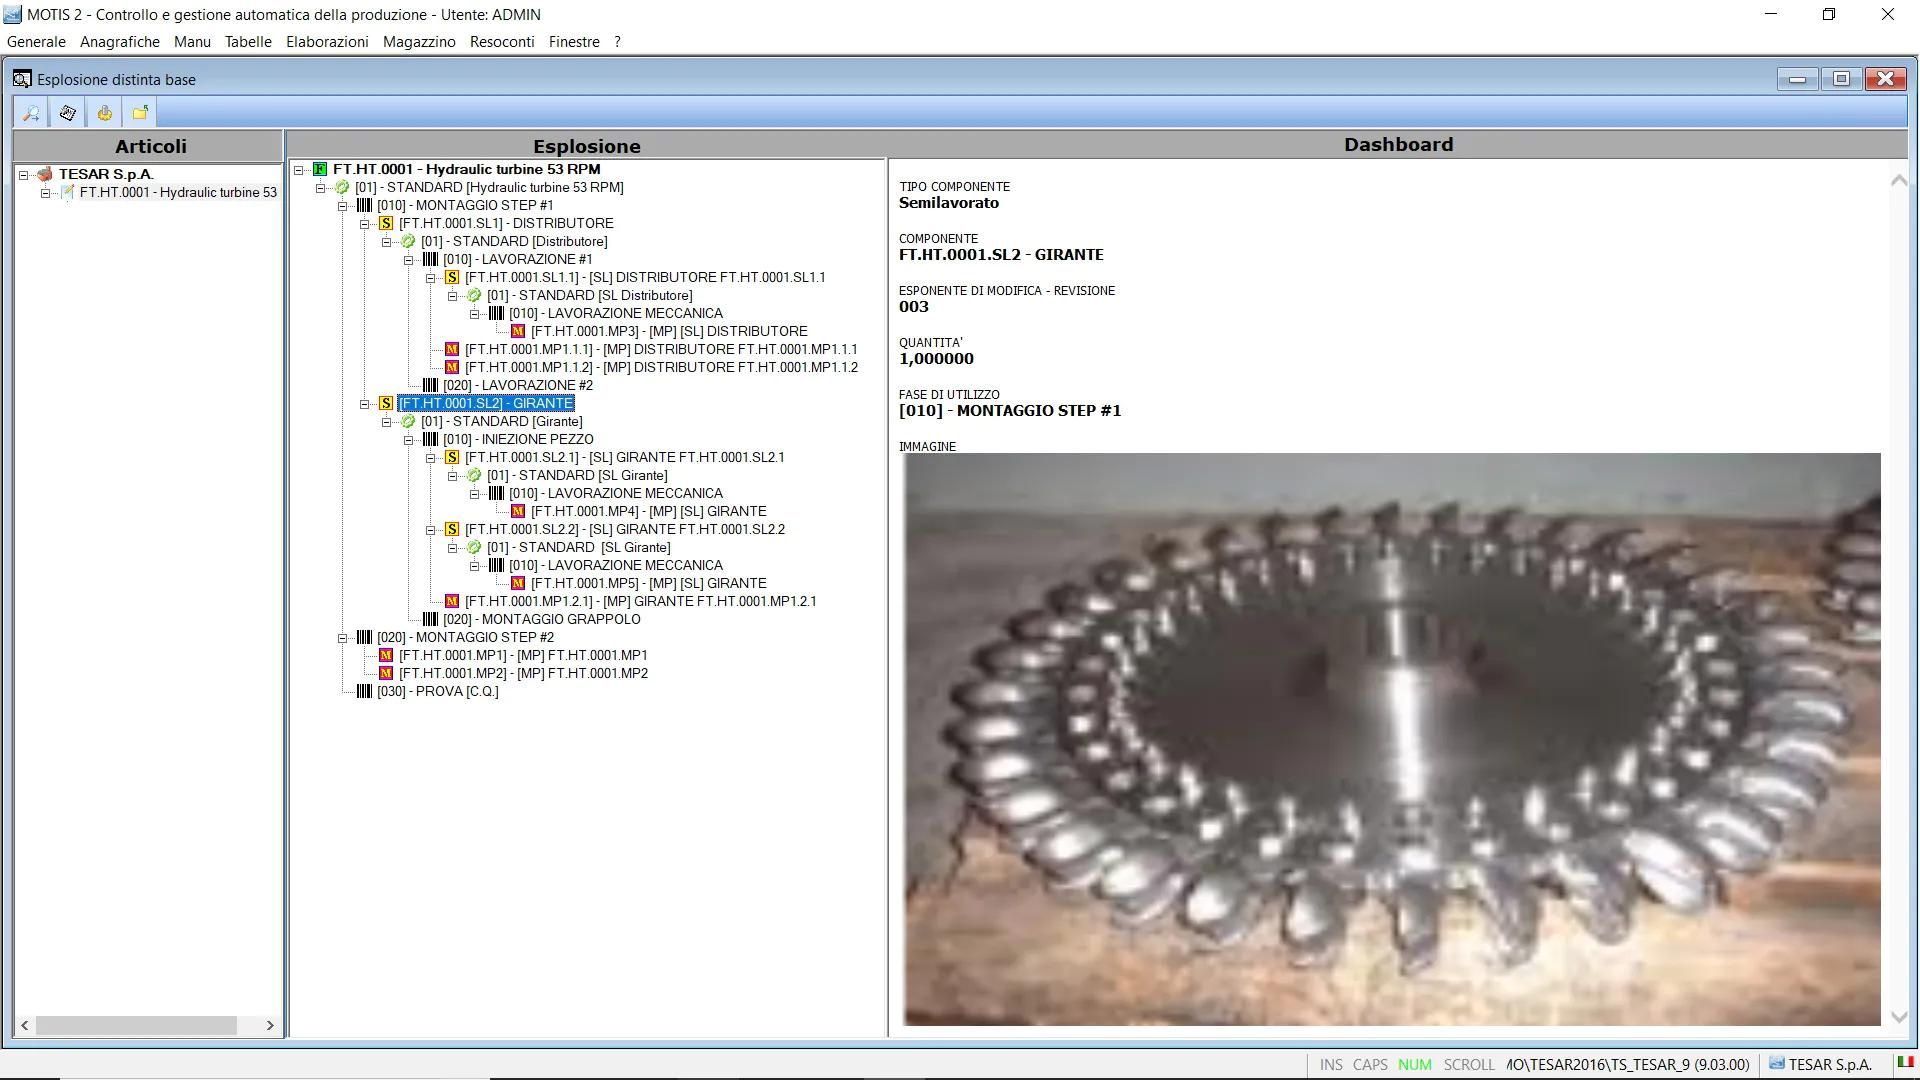
Task: Open the Elaborazioni menu
Action: pyautogui.click(x=327, y=42)
